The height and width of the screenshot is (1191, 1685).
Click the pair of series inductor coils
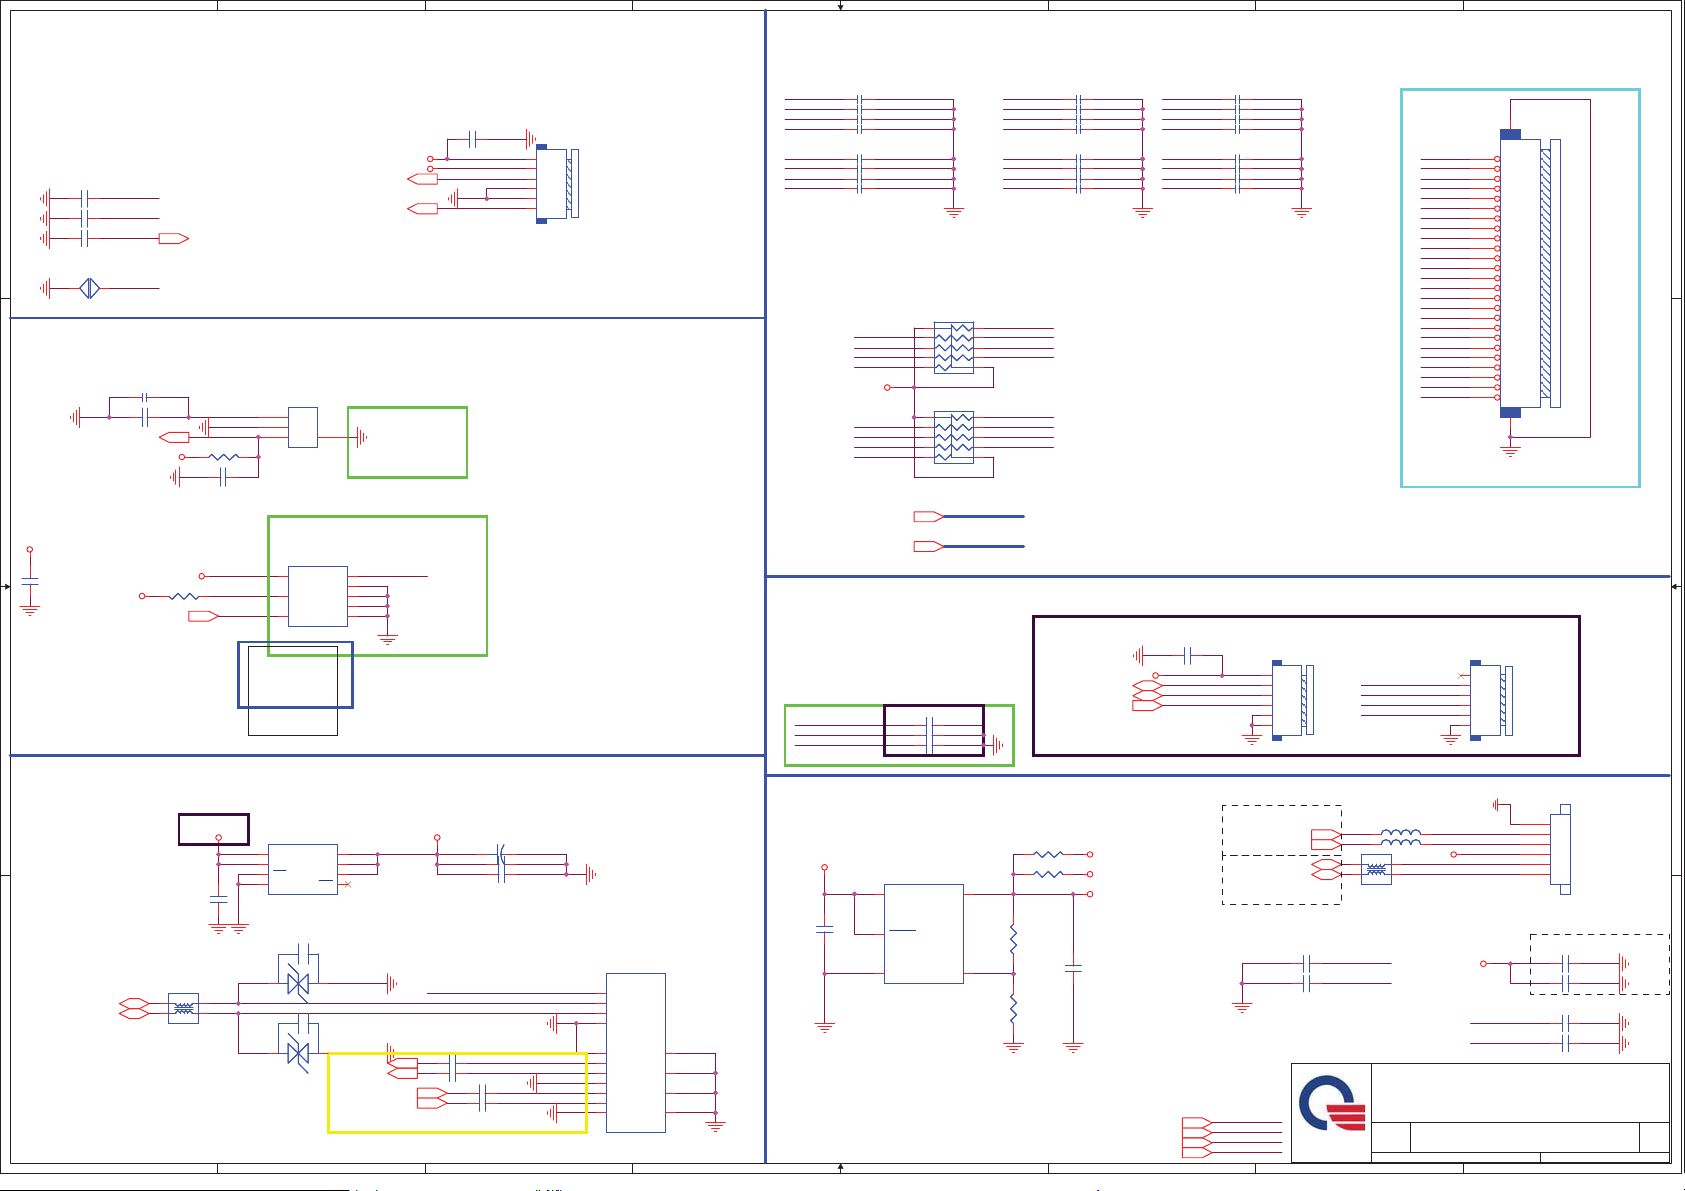tap(1400, 838)
